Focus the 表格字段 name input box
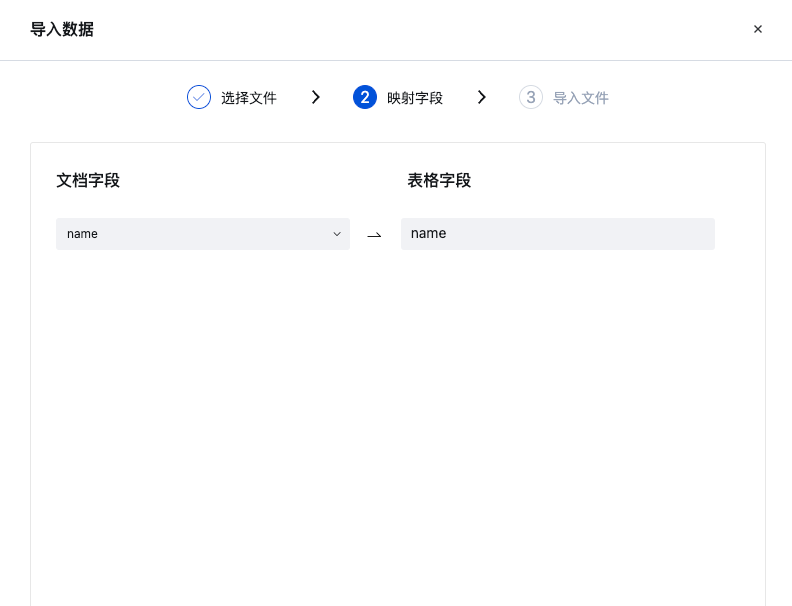Image resolution: width=792 pixels, height=606 pixels. click(x=557, y=234)
